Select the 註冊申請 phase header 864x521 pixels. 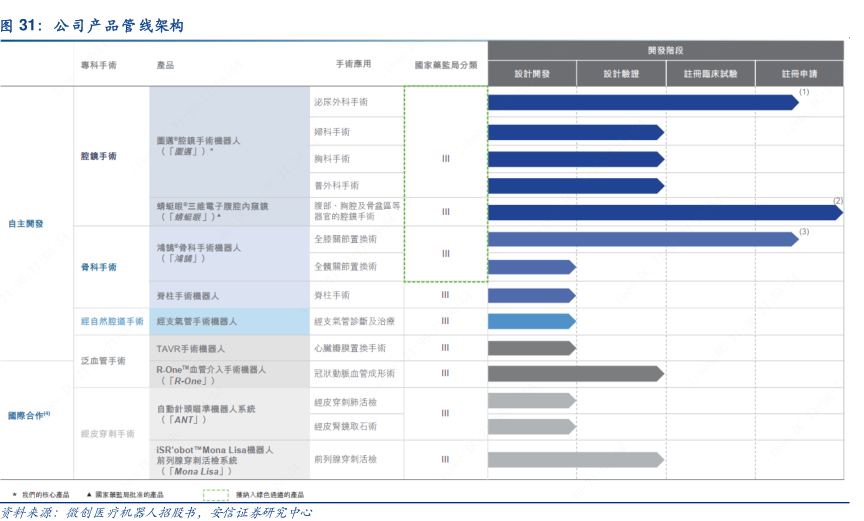click(x=799, y=74)
